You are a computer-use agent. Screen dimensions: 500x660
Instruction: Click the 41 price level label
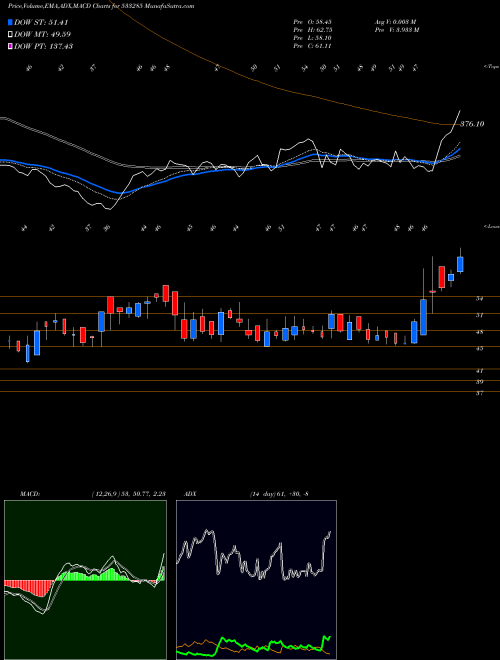pyautogui.click(x=479, y=371)
